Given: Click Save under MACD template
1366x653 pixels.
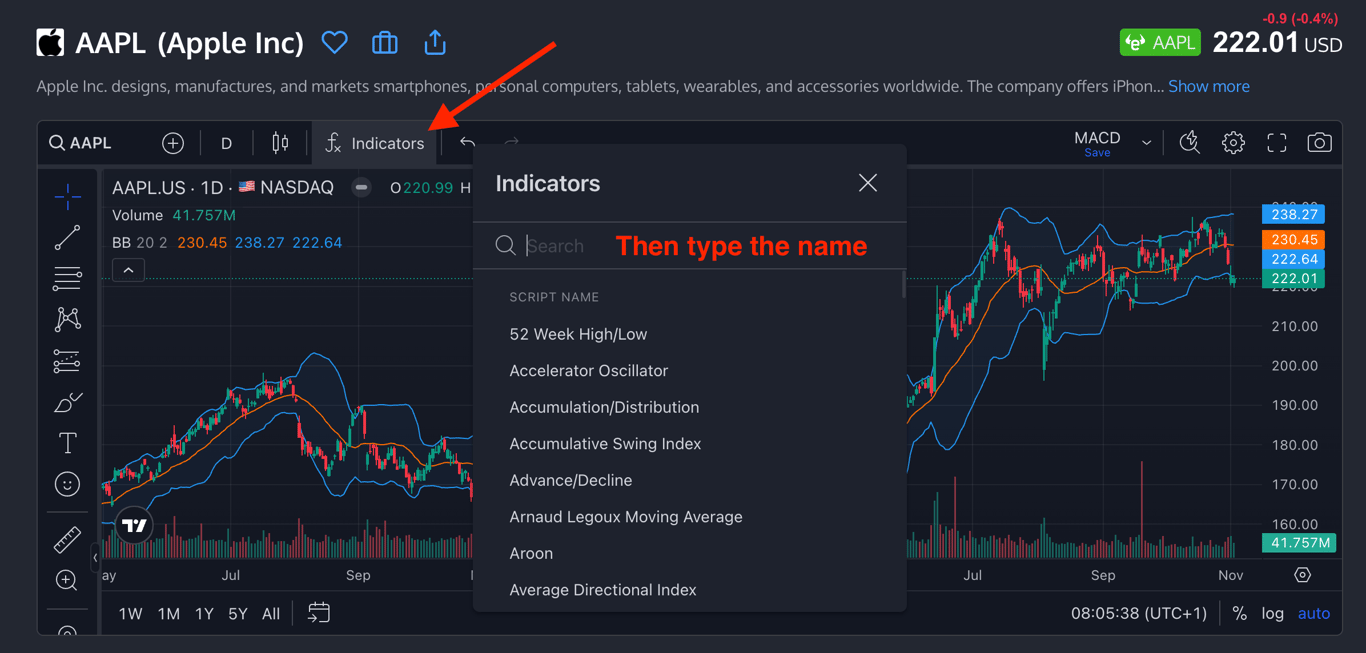Looking at the screenshot, I should pyautogui.click(x=1097, y=153).
